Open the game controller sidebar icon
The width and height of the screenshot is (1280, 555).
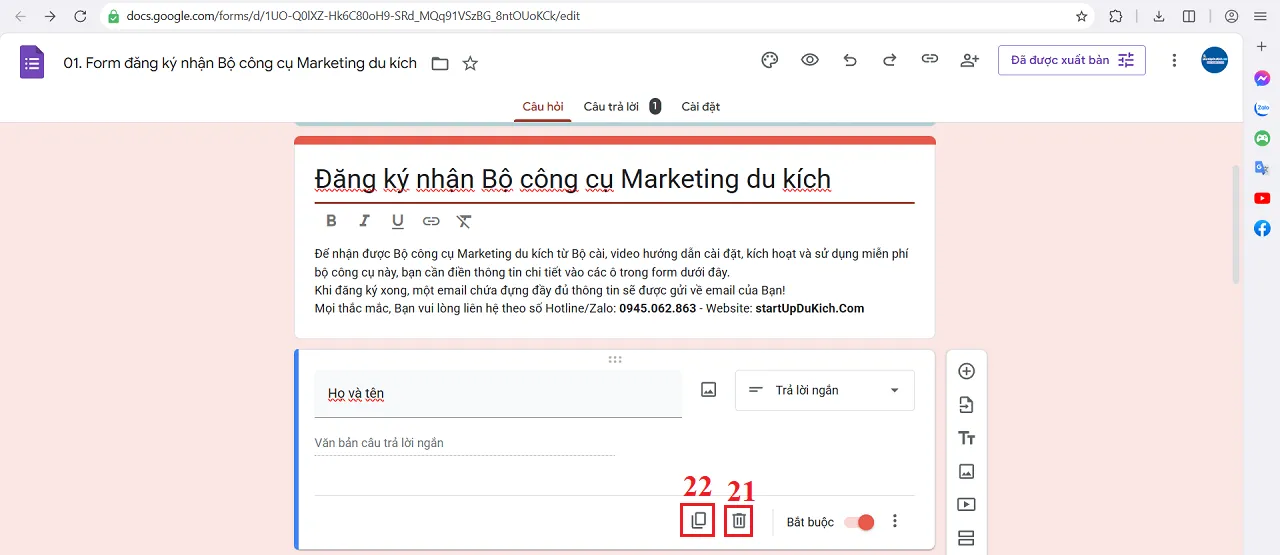point(1262,138)
